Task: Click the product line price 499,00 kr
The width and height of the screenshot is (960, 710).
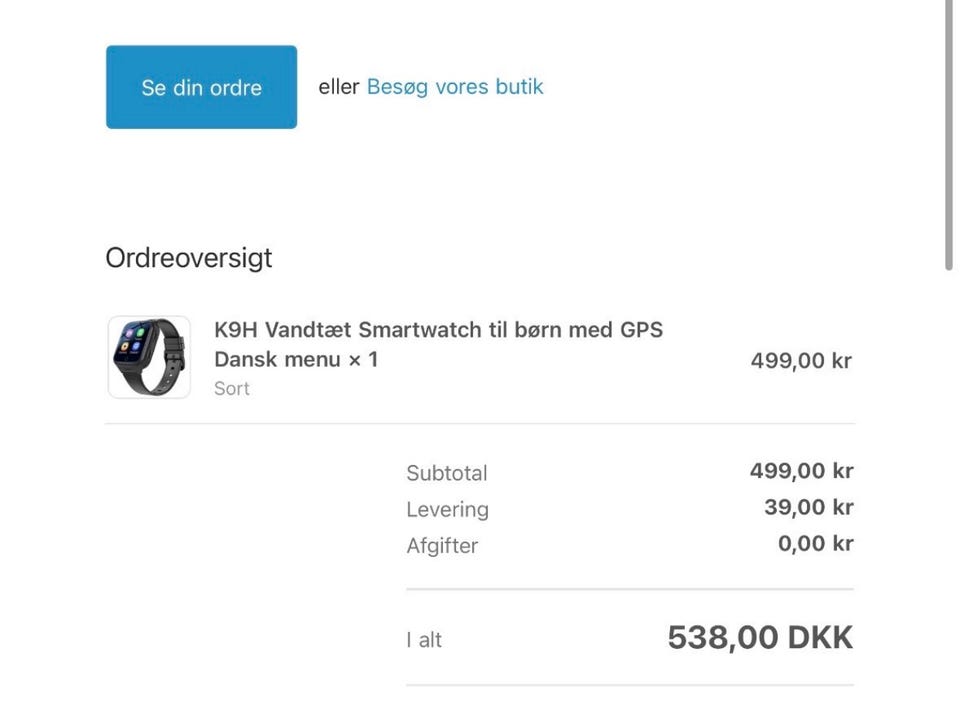Action: coord(801,360)
